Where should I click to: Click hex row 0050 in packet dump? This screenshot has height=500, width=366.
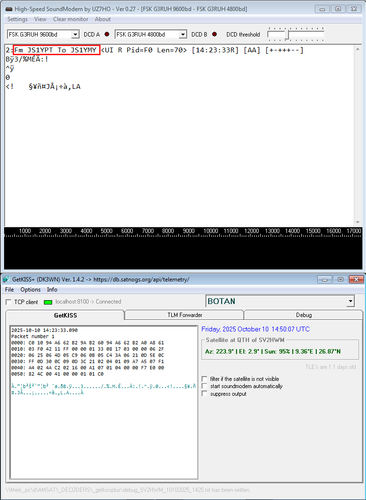tap(59, 374)
